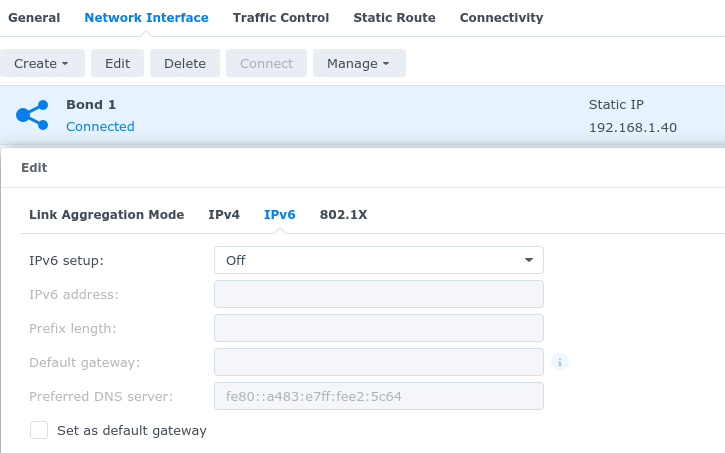
Task: Click the Bond 1 share icon
Action: tap(32, 115)
